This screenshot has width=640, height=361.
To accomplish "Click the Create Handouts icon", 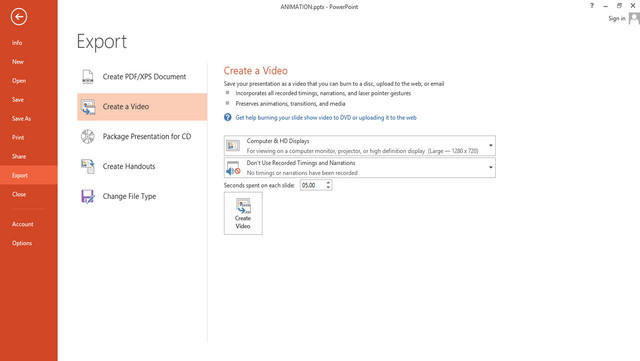I will click(x=88, y=166).
